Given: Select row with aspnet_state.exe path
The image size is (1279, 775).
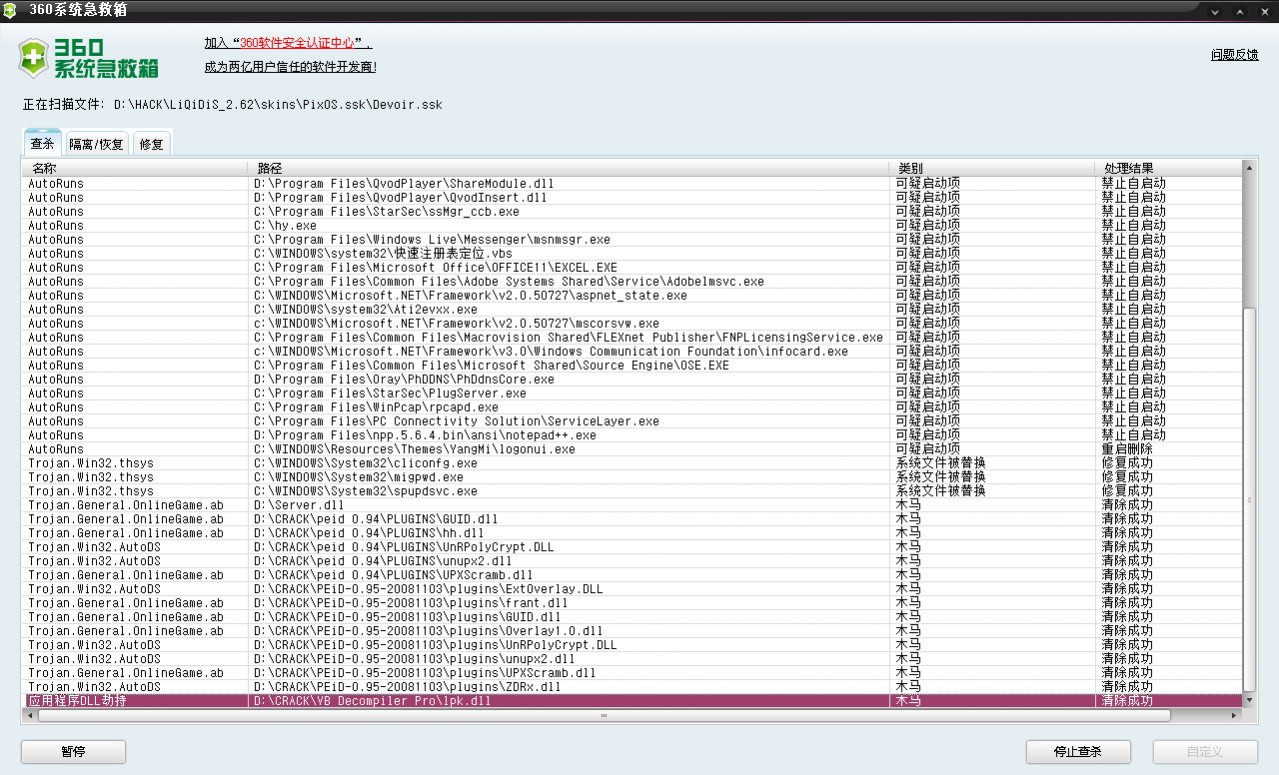Looking at the screenshot, I should click(633, 296).
